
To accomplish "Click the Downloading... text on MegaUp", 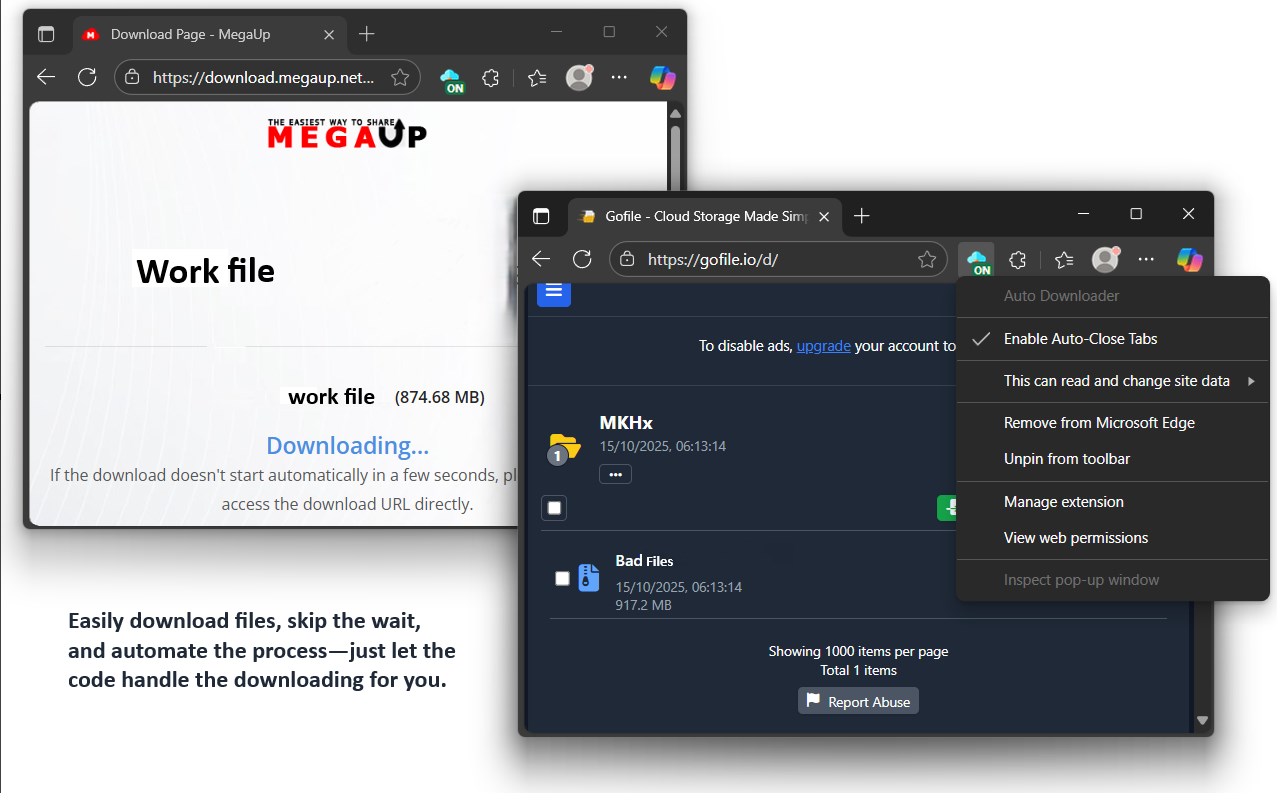I will (x=347, y=445).
